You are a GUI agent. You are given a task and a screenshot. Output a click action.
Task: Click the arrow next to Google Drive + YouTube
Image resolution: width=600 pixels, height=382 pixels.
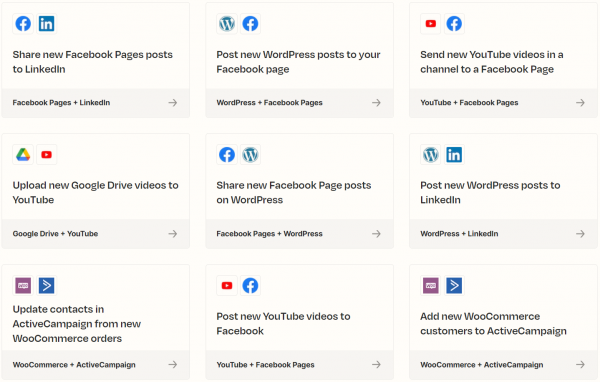pos(173,233)
